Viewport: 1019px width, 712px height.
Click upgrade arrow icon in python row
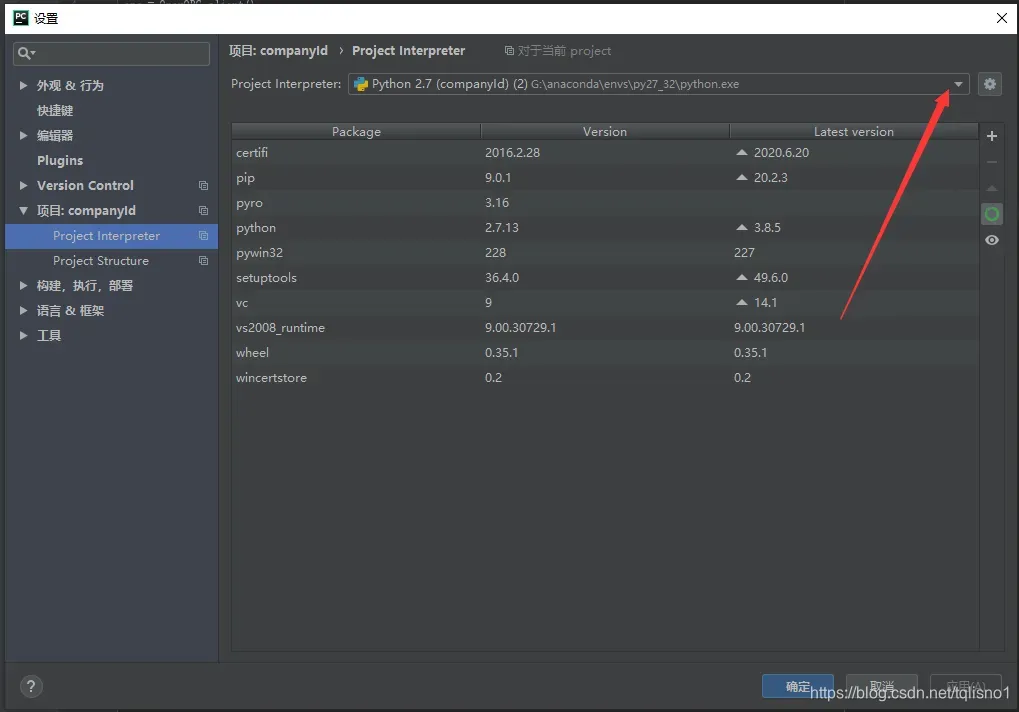click(742, 227)
